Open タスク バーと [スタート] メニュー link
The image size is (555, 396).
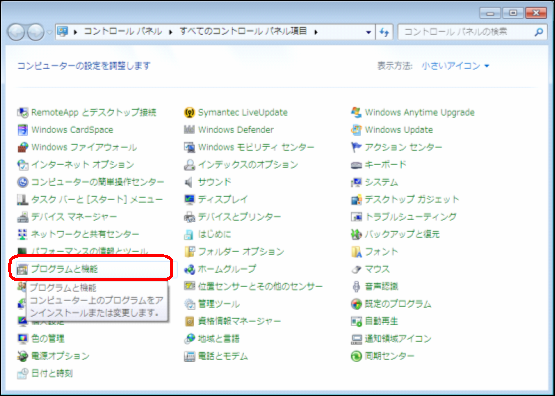pyautogui.click(x=97, y=200)
